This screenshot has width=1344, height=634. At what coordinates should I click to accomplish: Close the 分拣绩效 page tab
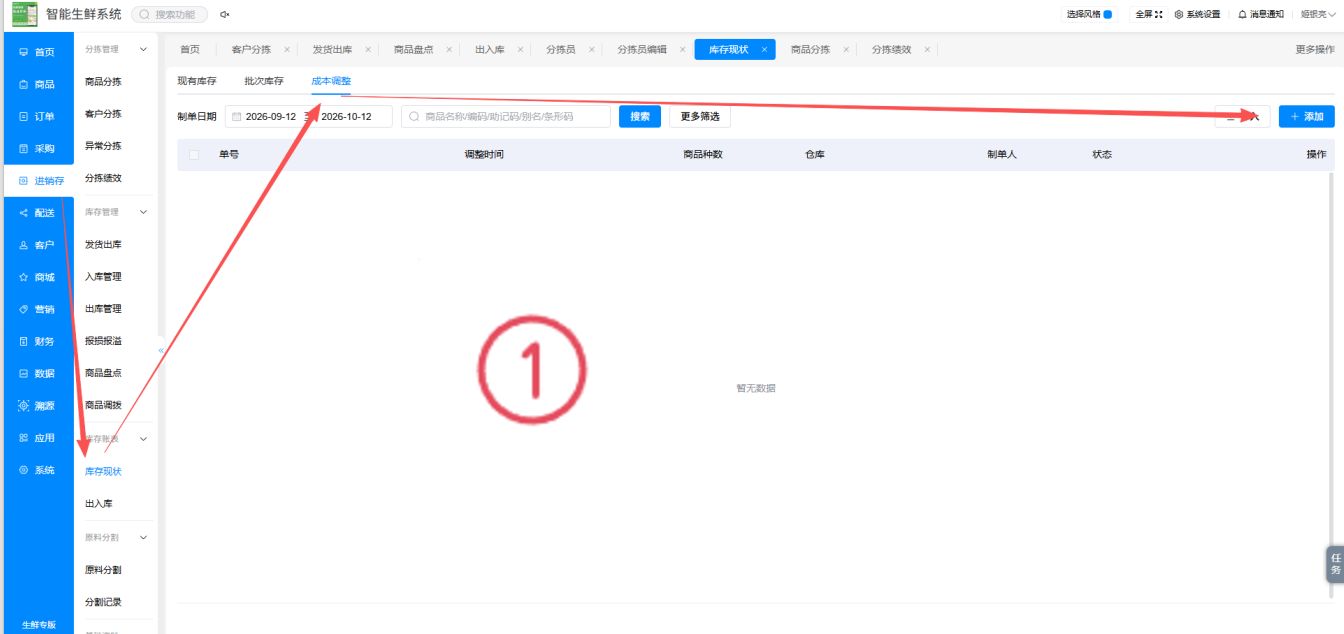927,50
